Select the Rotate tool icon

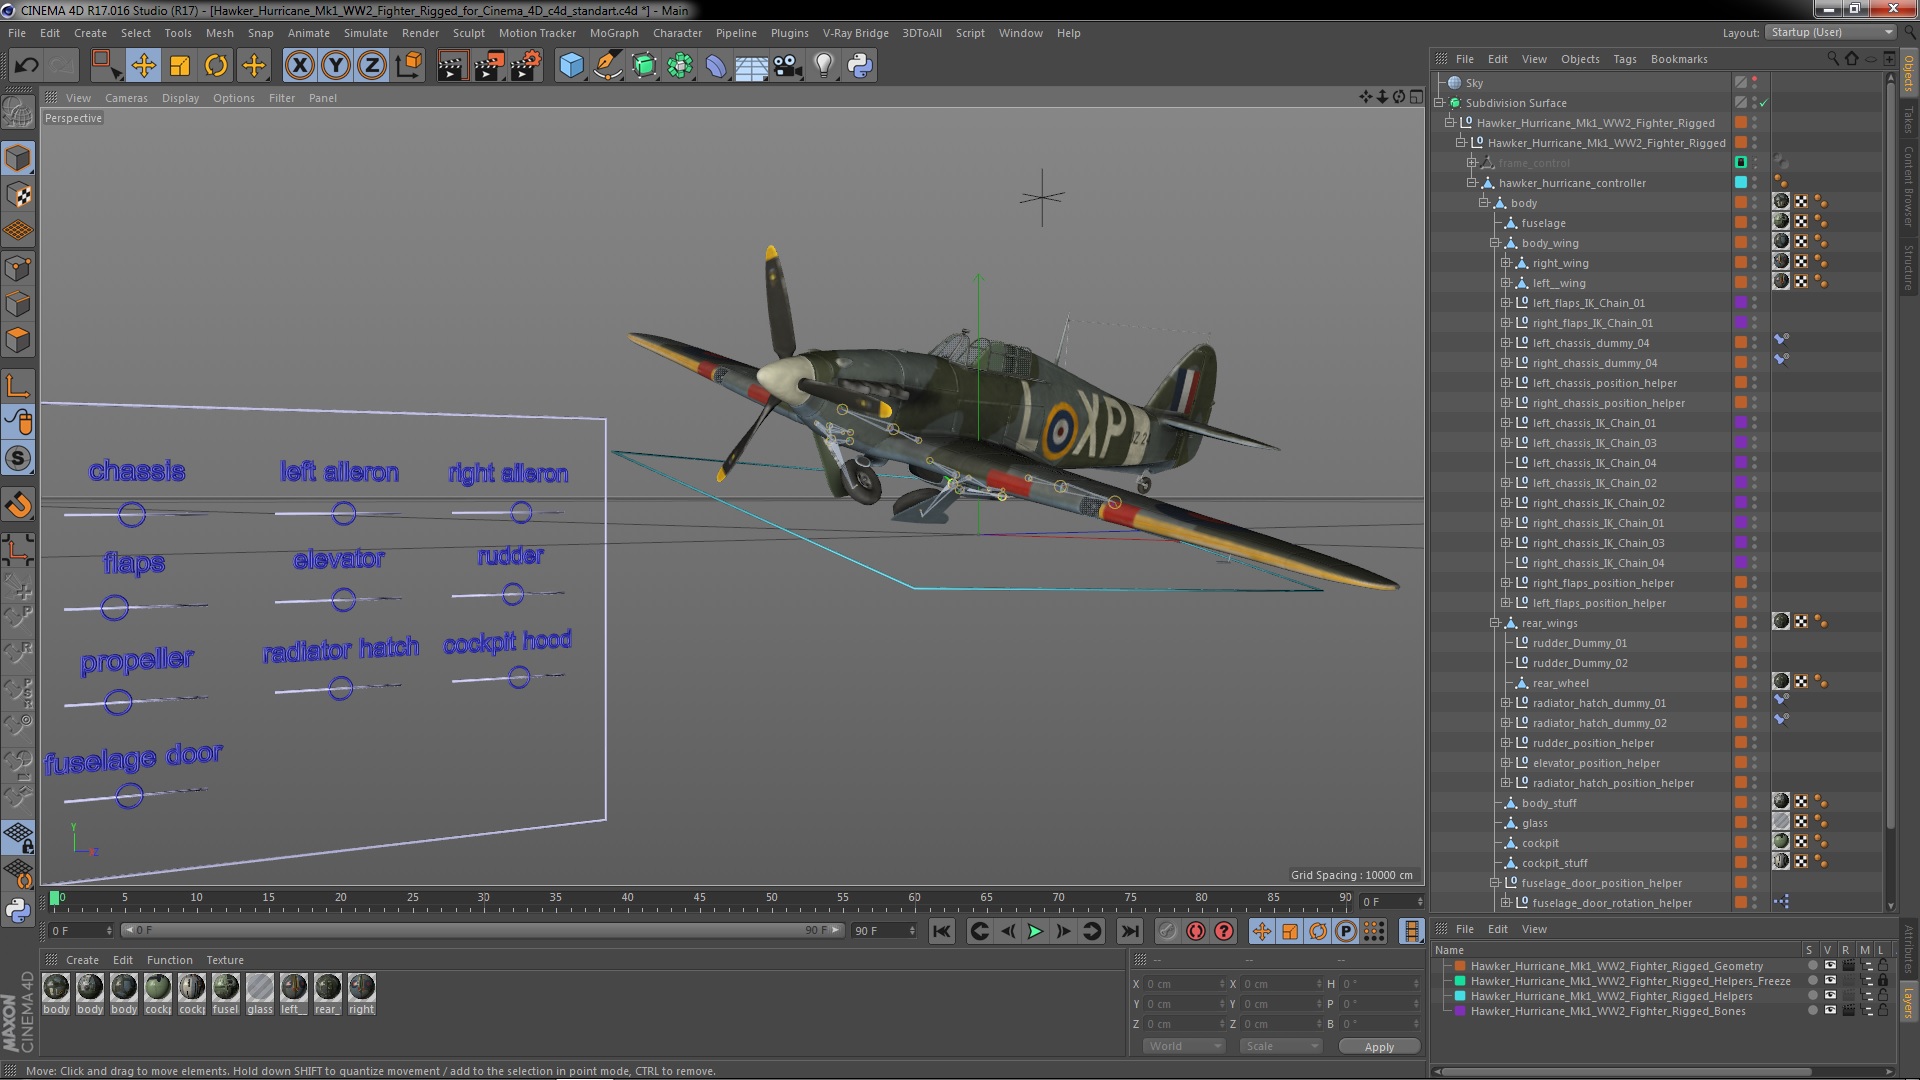216,66
